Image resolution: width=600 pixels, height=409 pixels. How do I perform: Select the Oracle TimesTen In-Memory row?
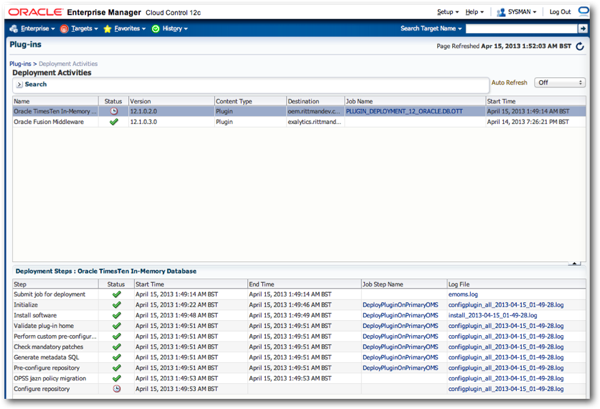coord(299,111)
